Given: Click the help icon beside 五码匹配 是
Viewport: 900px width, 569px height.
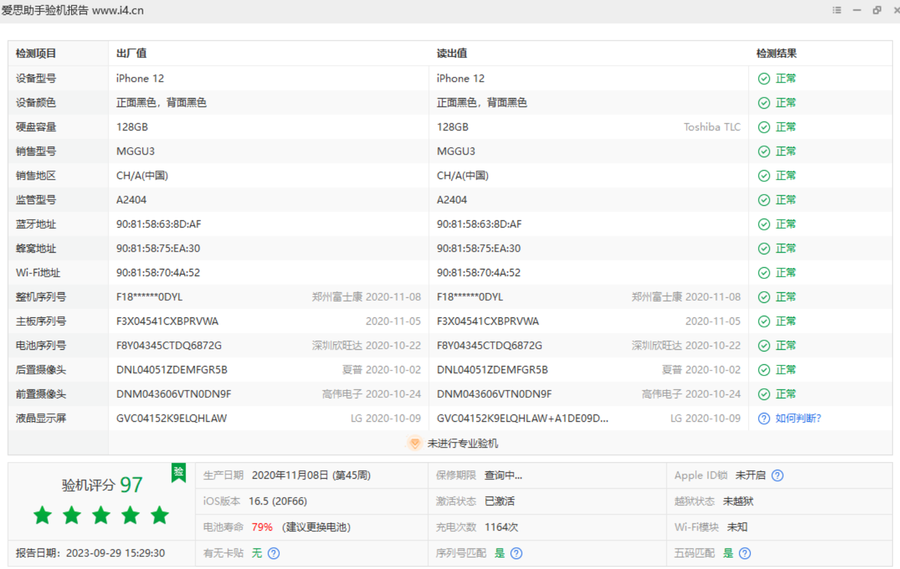Looking at the screenshot, I should click(x=744, y=553).
